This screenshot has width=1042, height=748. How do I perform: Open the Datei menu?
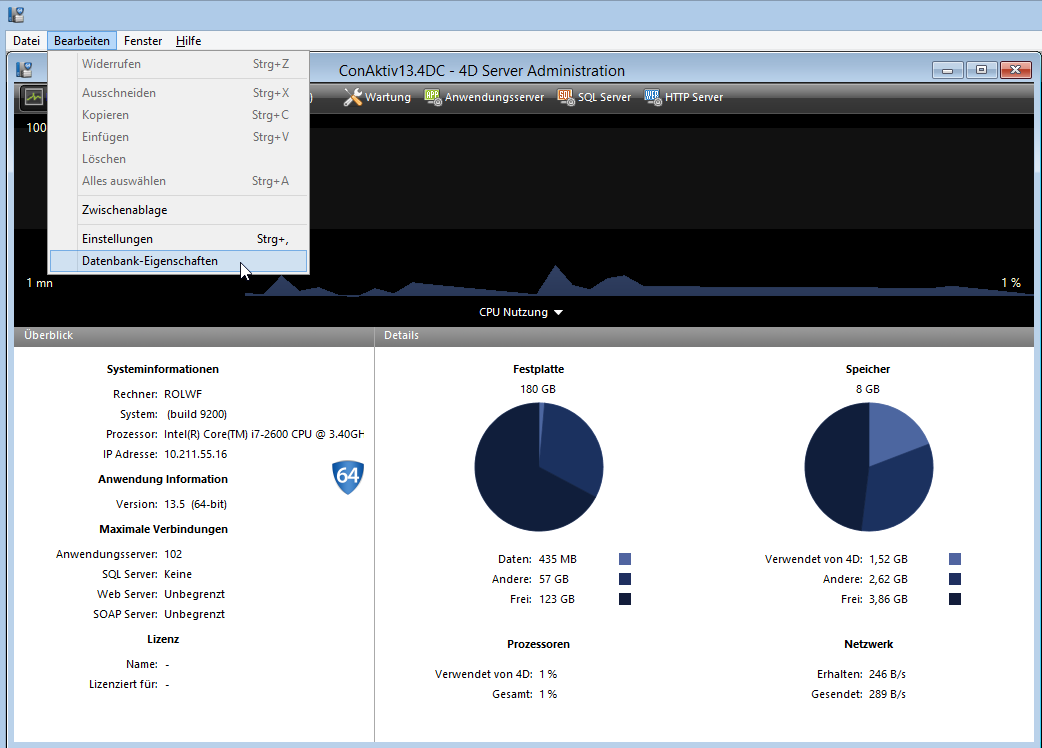pyautogui.click(x=26, y=41)
